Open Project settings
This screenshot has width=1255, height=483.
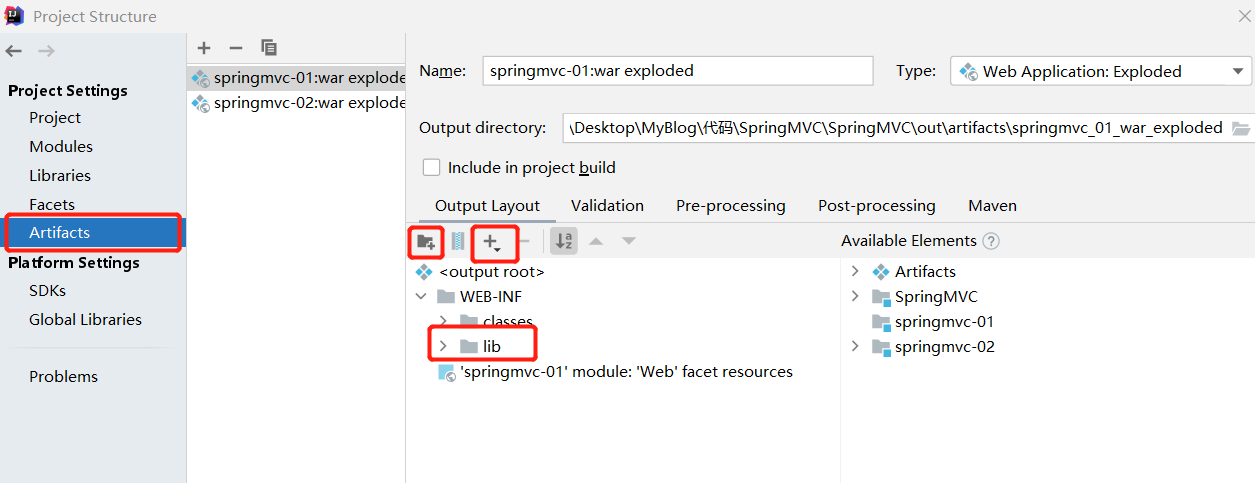[x=55, y=118]
